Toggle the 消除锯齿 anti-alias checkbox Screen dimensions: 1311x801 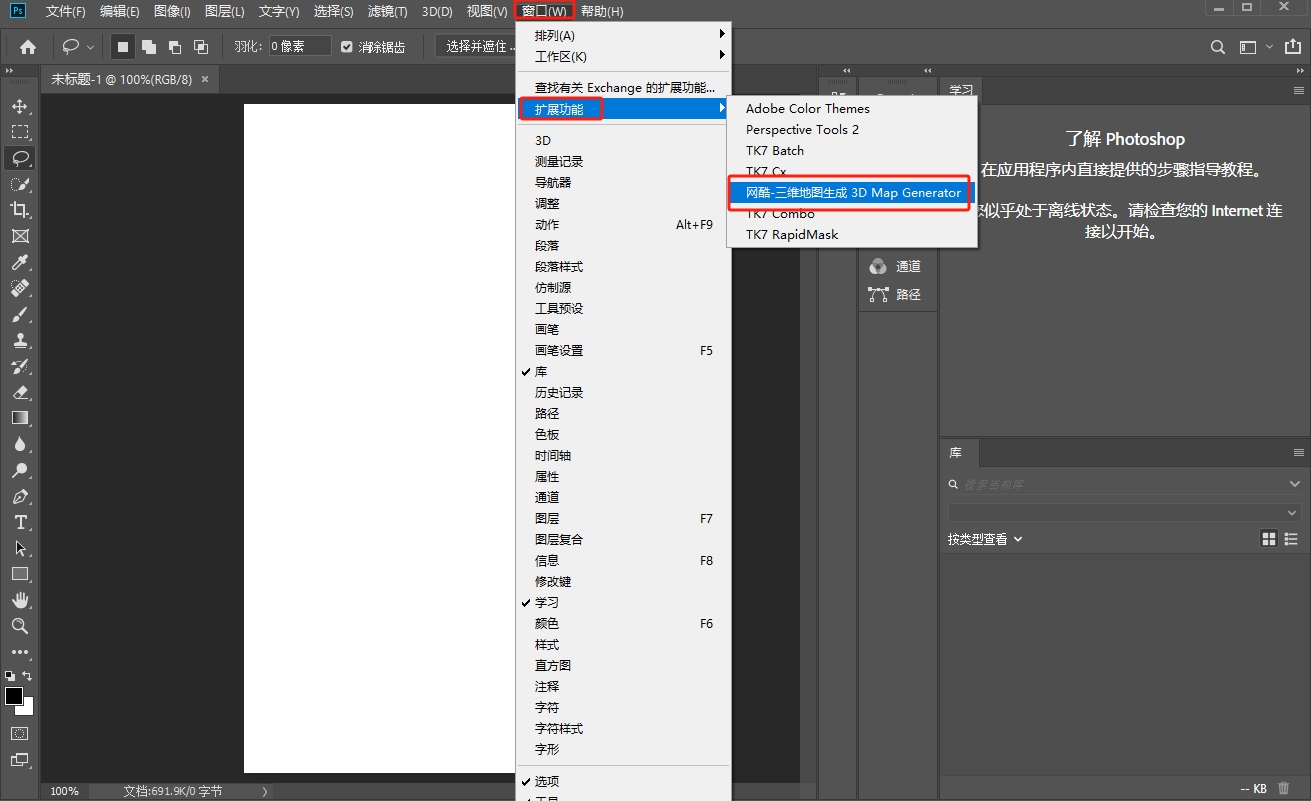(x=347, y=46)
